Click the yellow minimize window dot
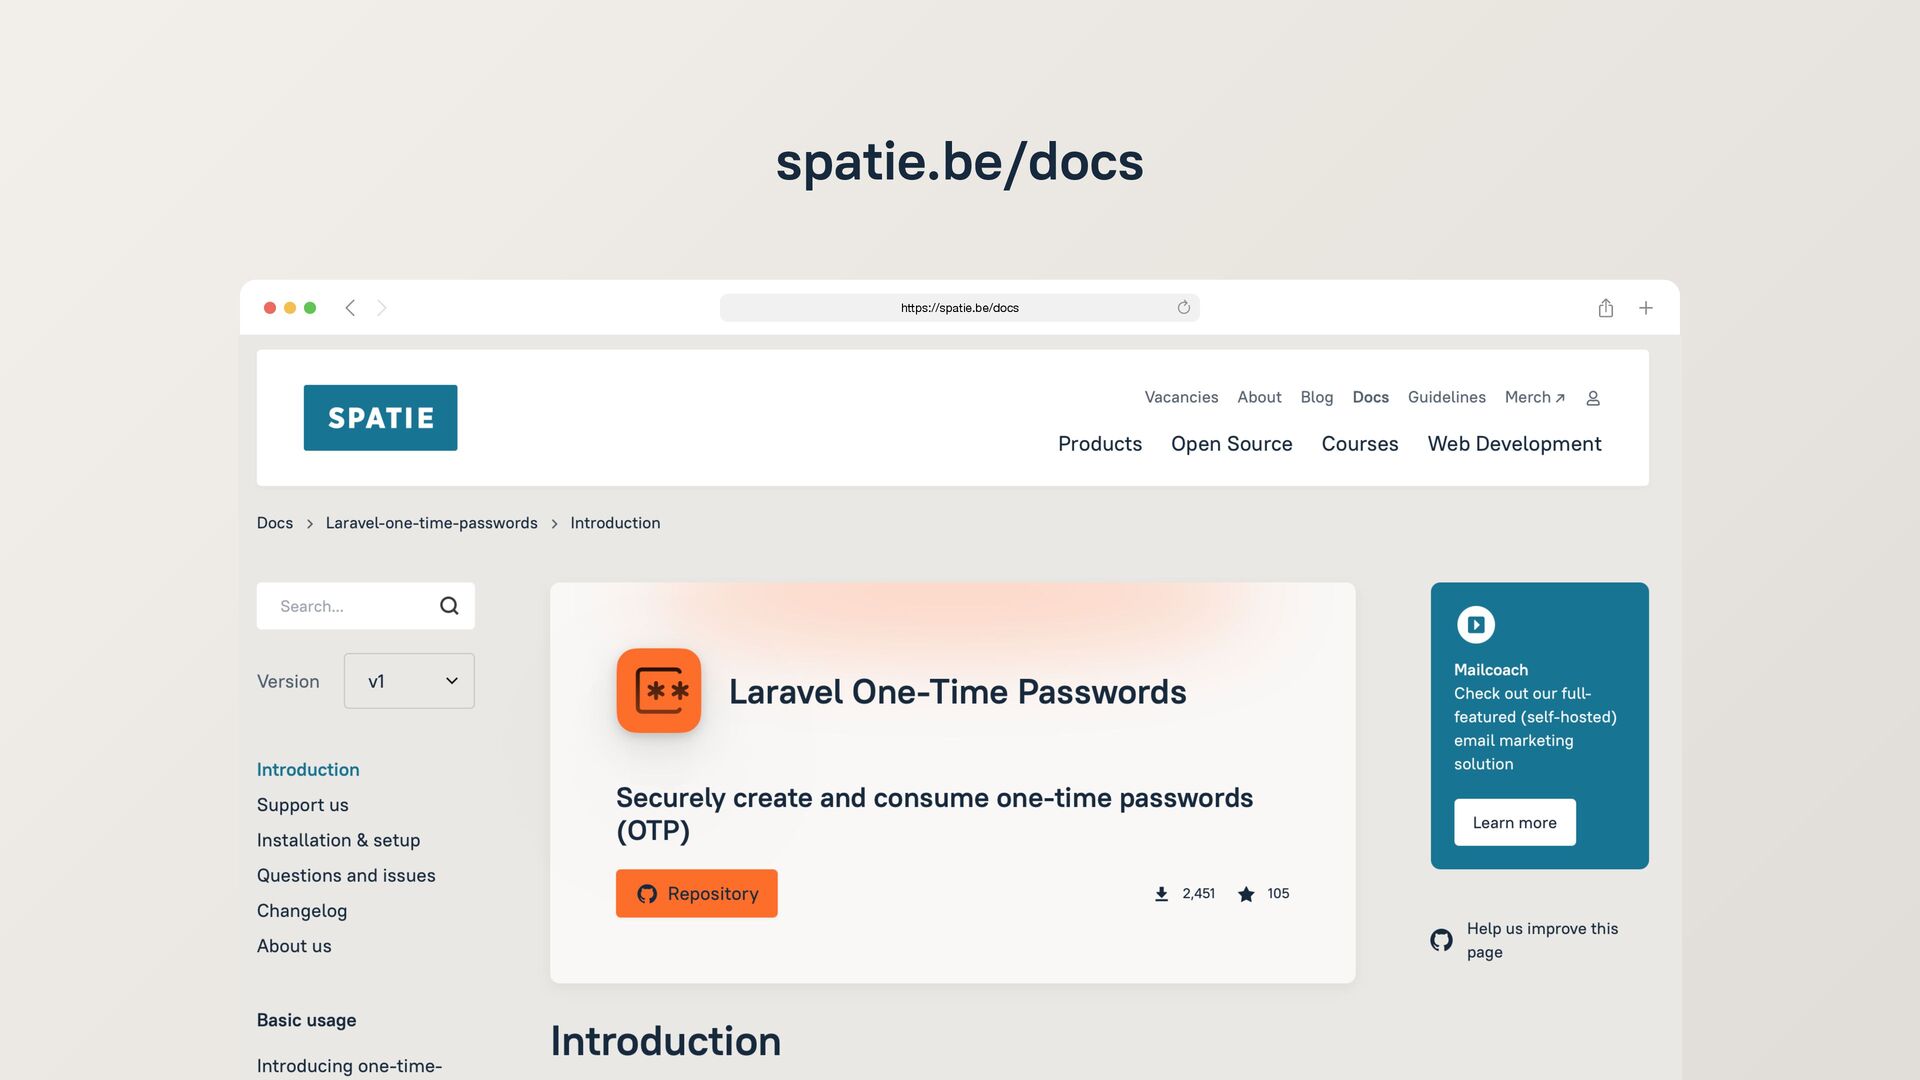Image resolution: width=1920 pixels, height=1080 pixels. coord(290,308)
